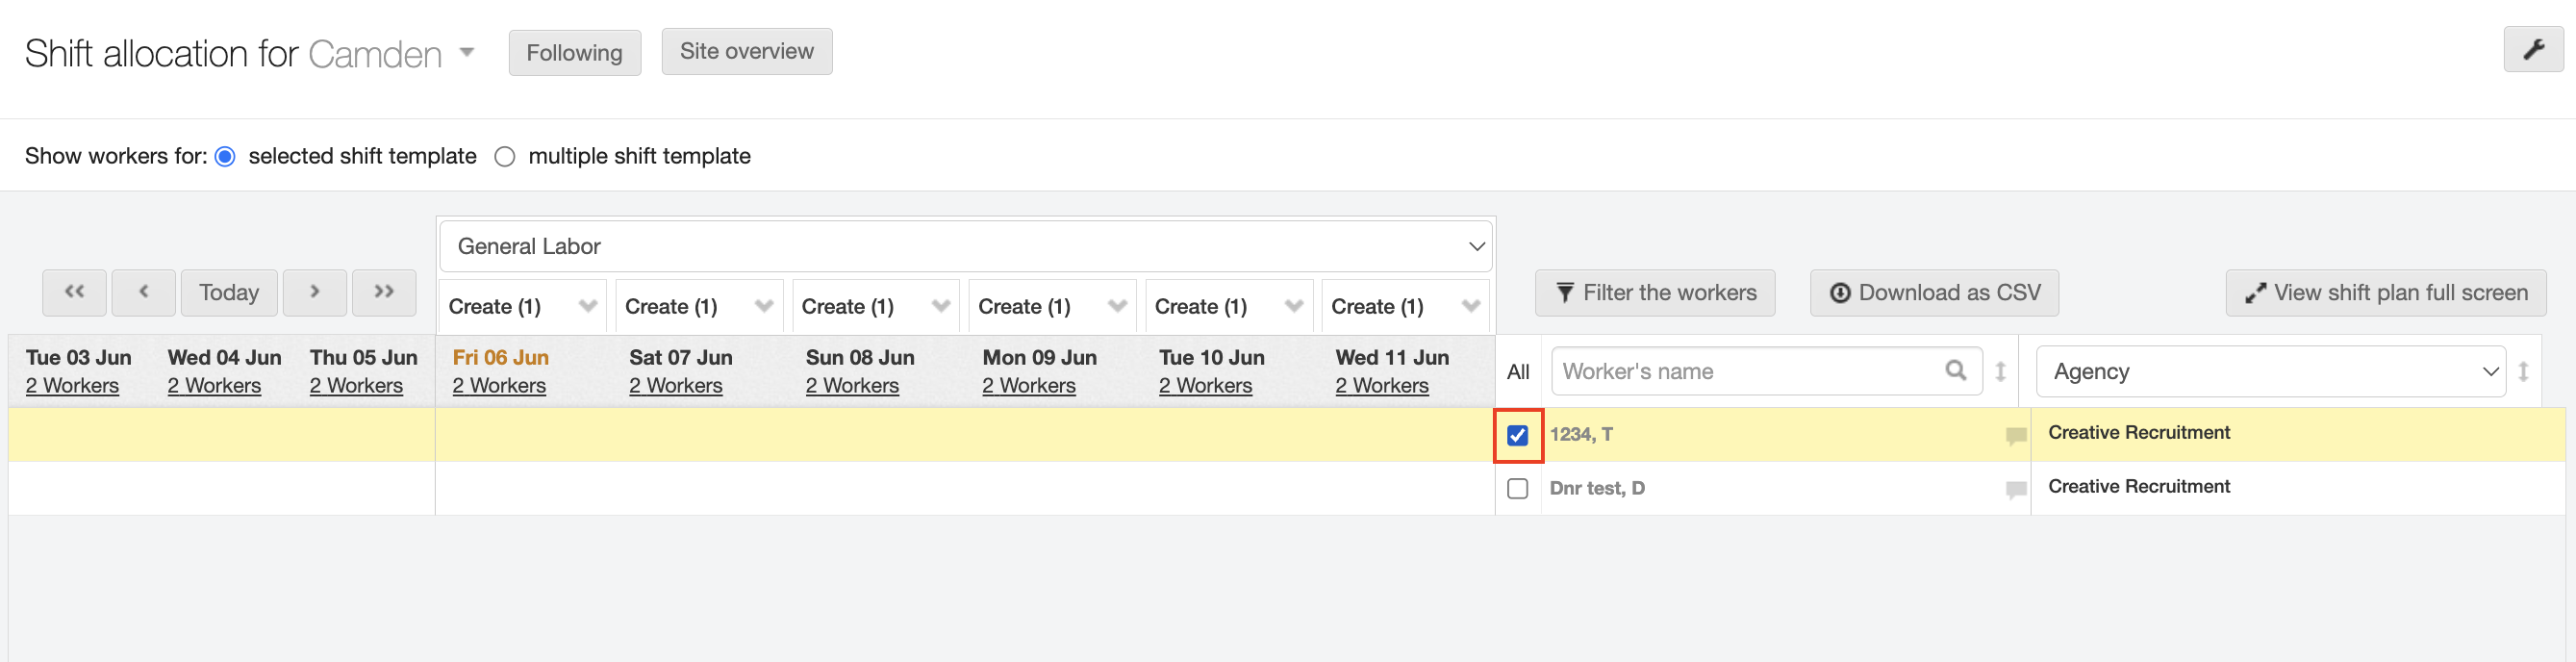Uncheck the checkbox for 1234, T

(x=1517, y=435)
